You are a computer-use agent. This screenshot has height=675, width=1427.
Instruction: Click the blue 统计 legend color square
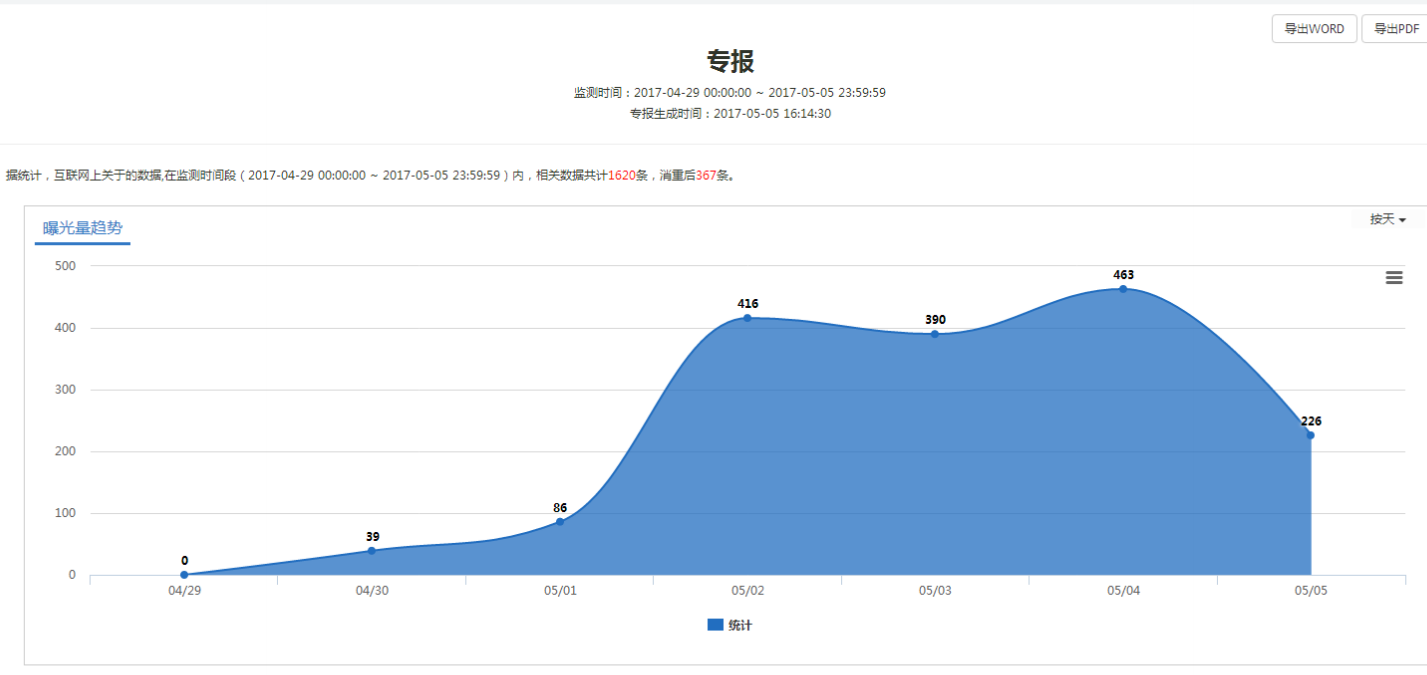715,625
